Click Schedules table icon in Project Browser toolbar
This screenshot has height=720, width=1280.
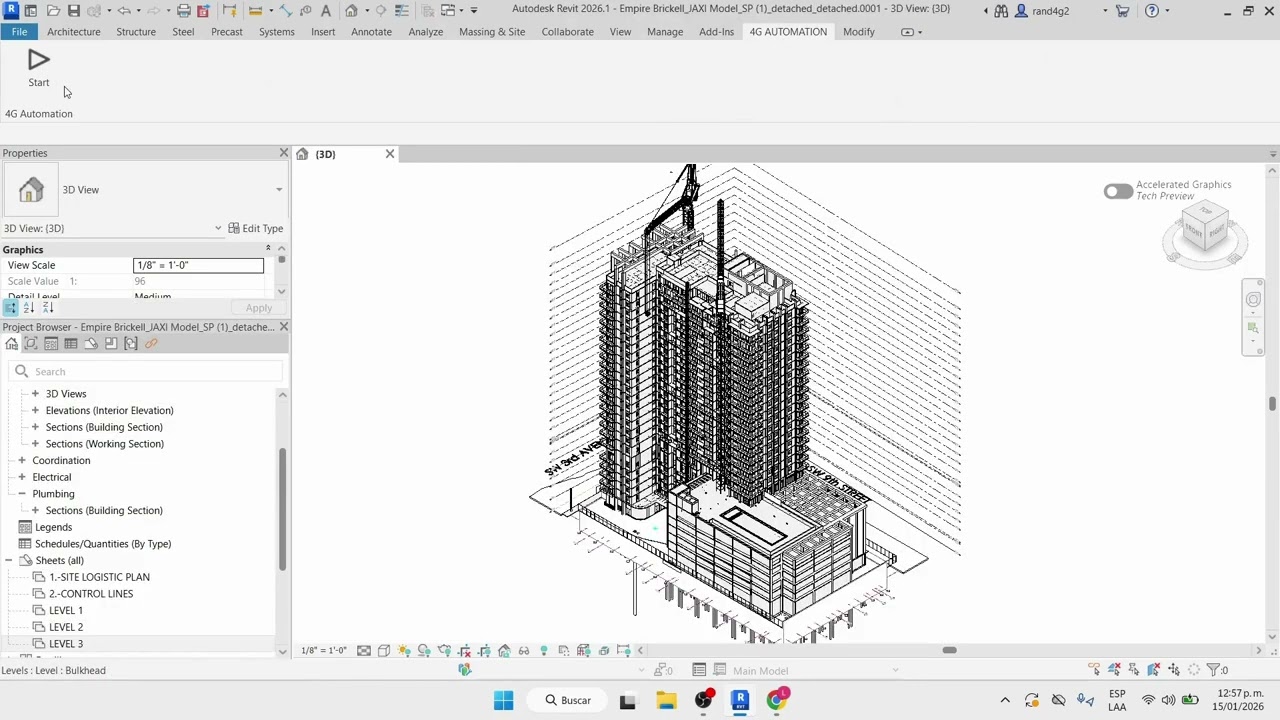coord(71,343)
